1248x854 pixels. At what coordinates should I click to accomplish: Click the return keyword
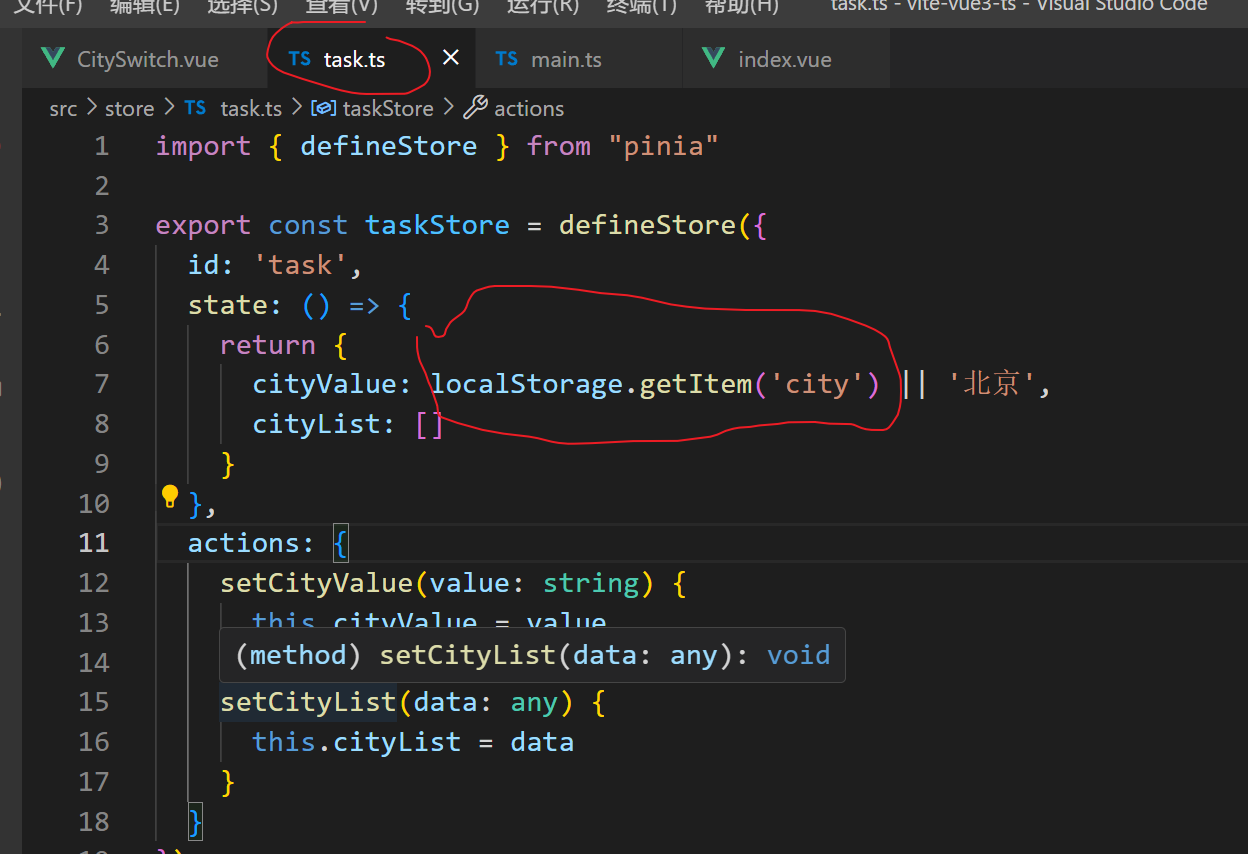point(268,345)
